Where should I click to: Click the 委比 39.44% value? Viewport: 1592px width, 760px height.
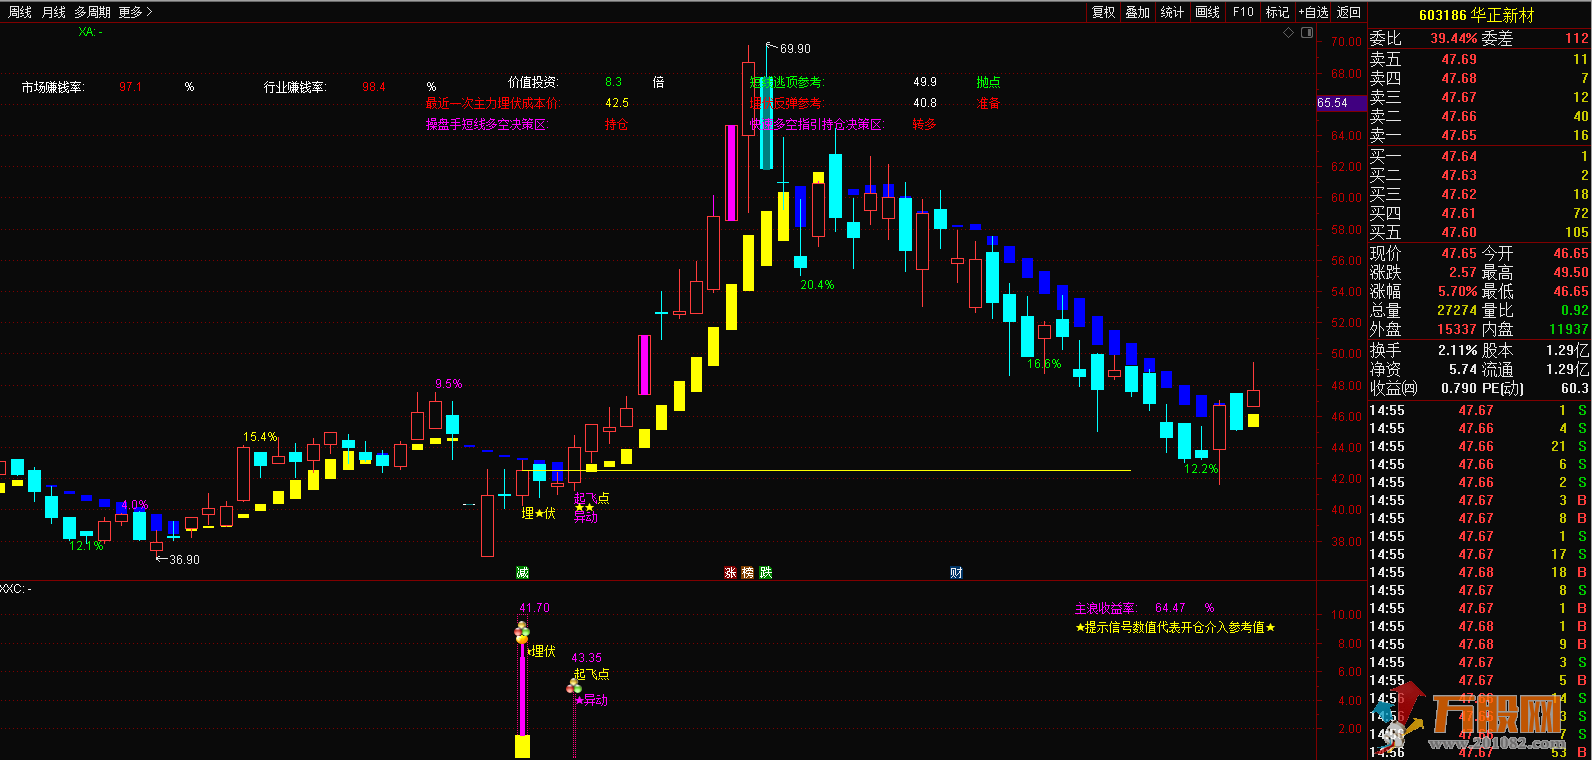1453,38
